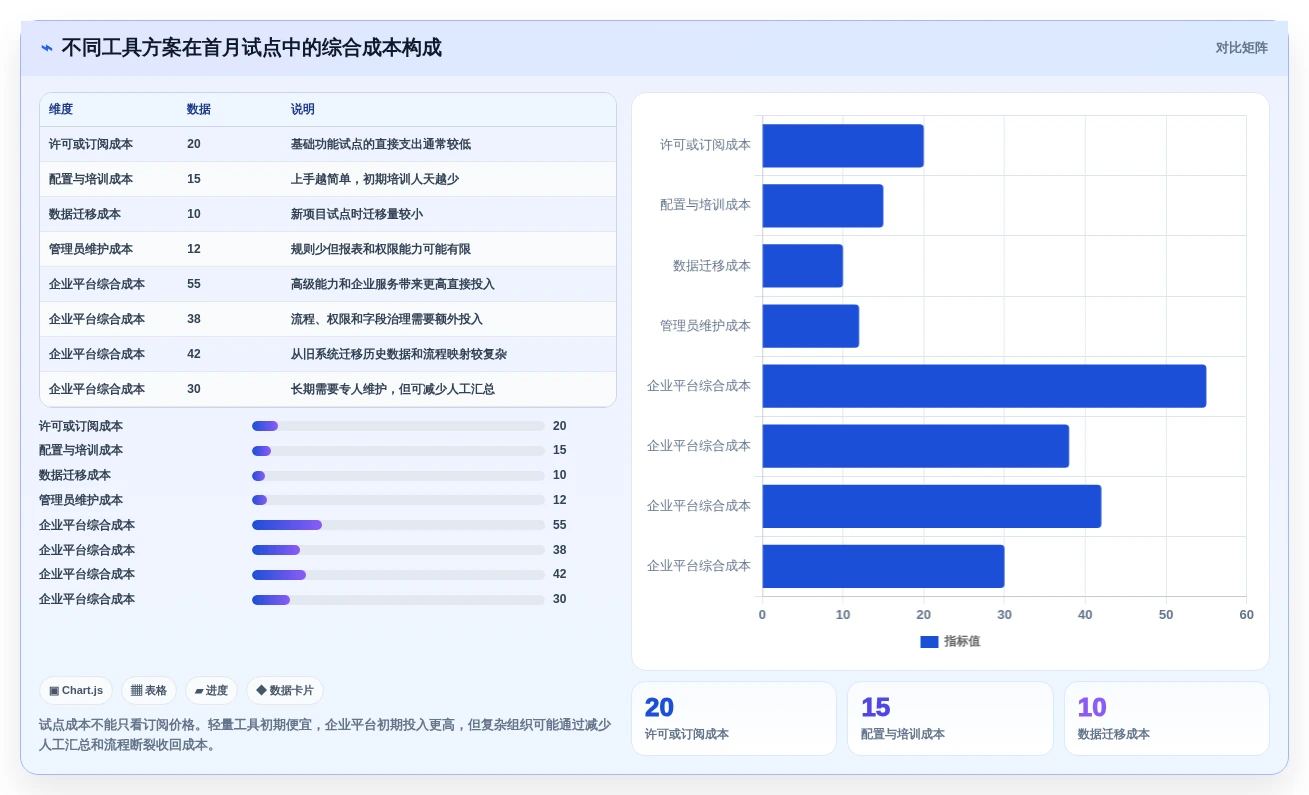
Task: Click description 高级能力和企业服务带来更高直接投入
Action: pos(393,285)
